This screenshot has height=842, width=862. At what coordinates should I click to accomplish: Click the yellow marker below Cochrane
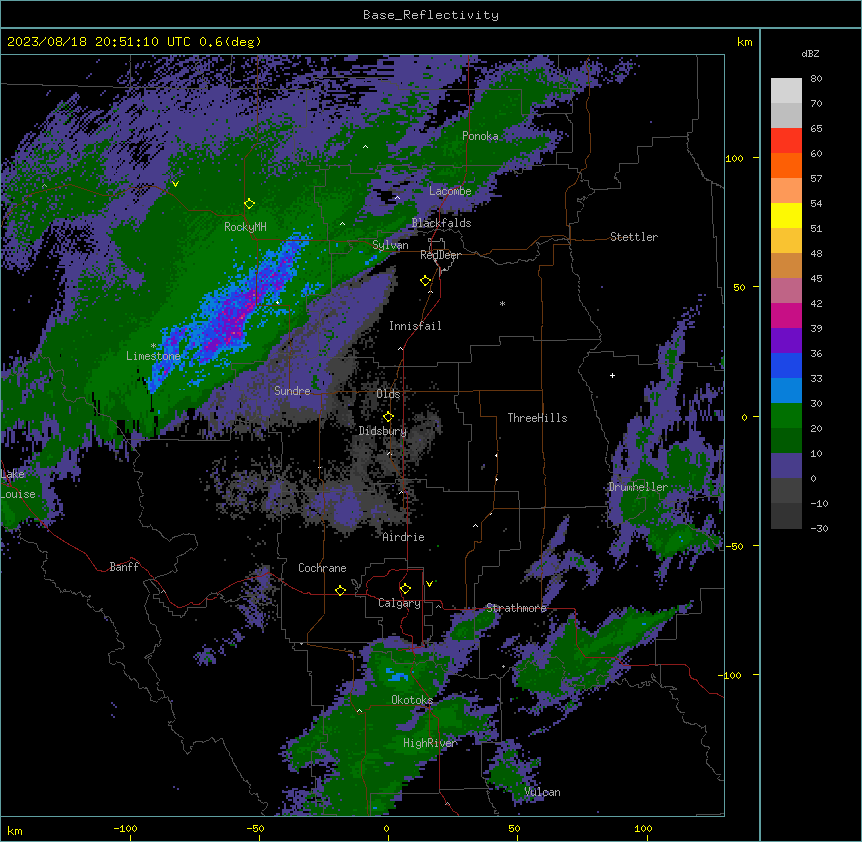point(340,590)
